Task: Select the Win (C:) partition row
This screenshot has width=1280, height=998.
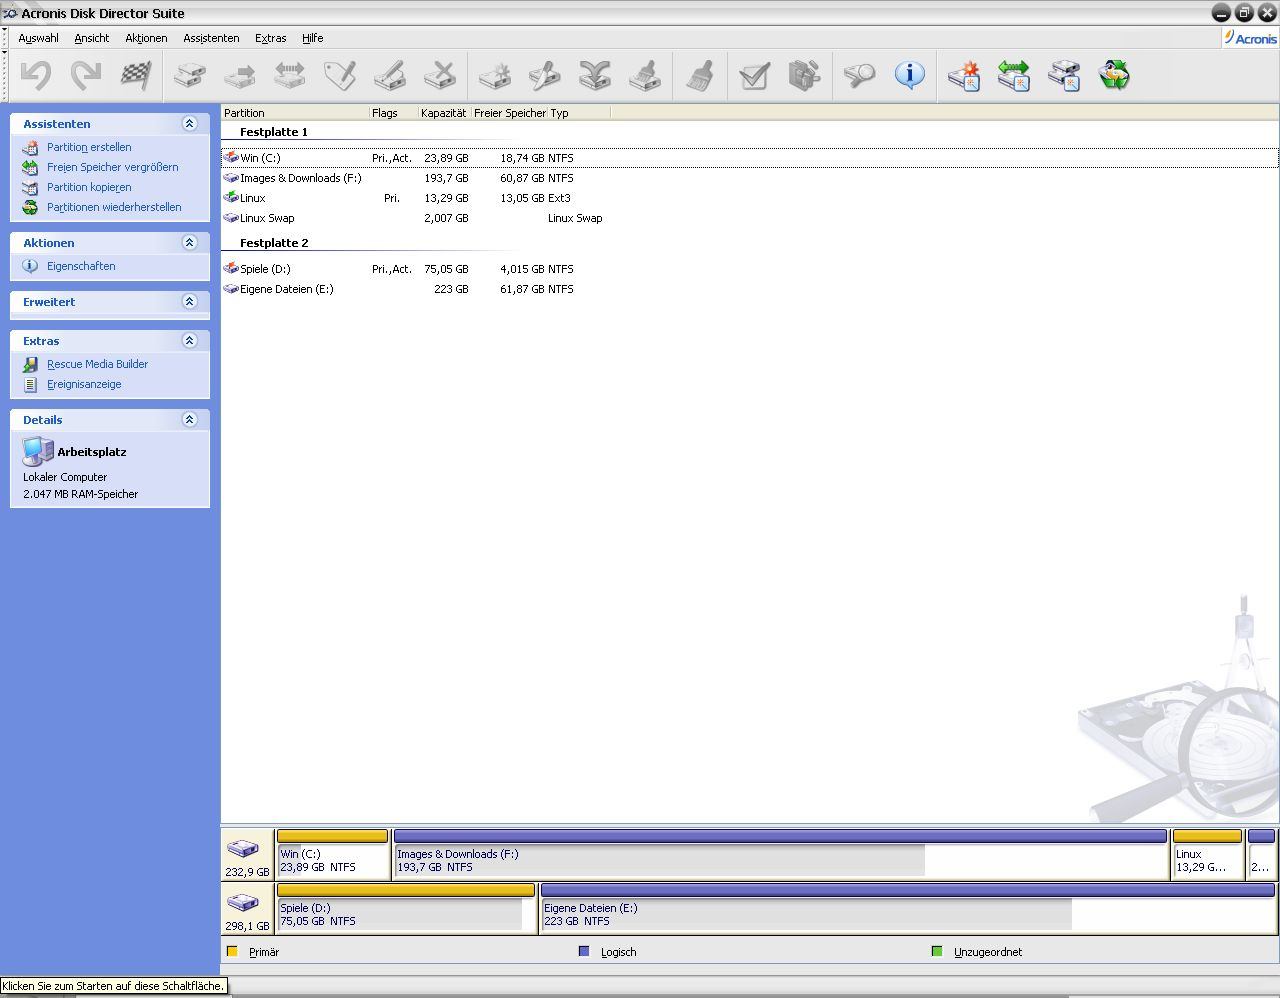Action: coord(749,158)
